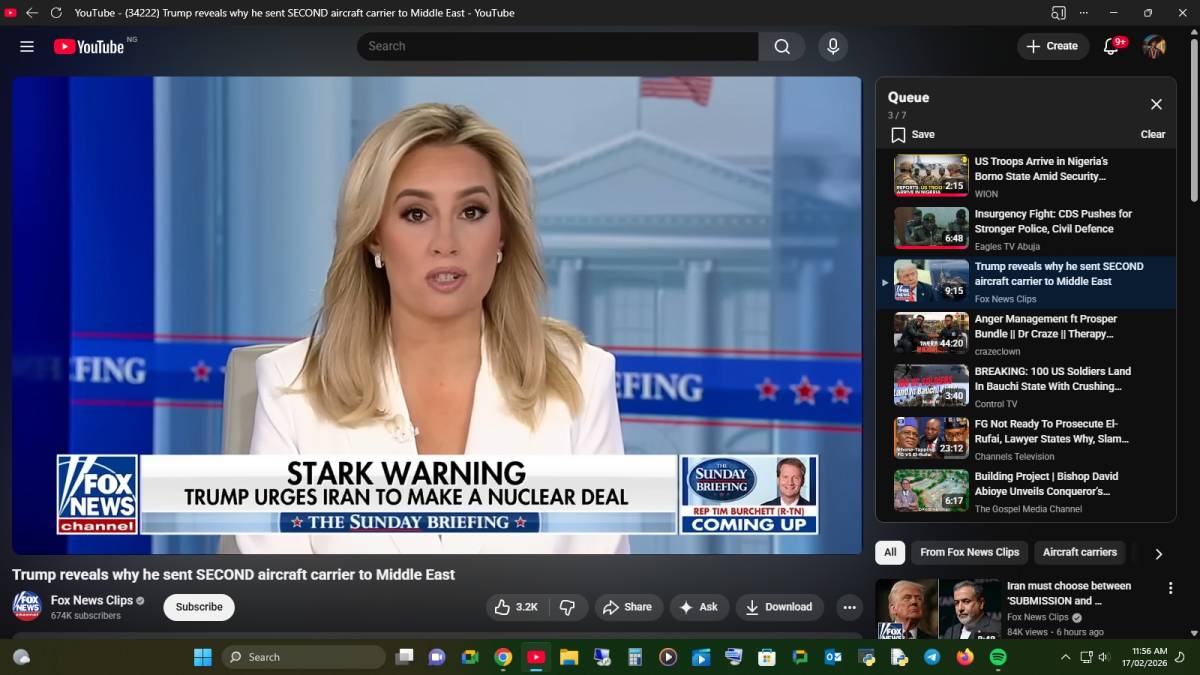
Task: Select the Aircraft carriers chip
Action: (x=1080, y=552)
